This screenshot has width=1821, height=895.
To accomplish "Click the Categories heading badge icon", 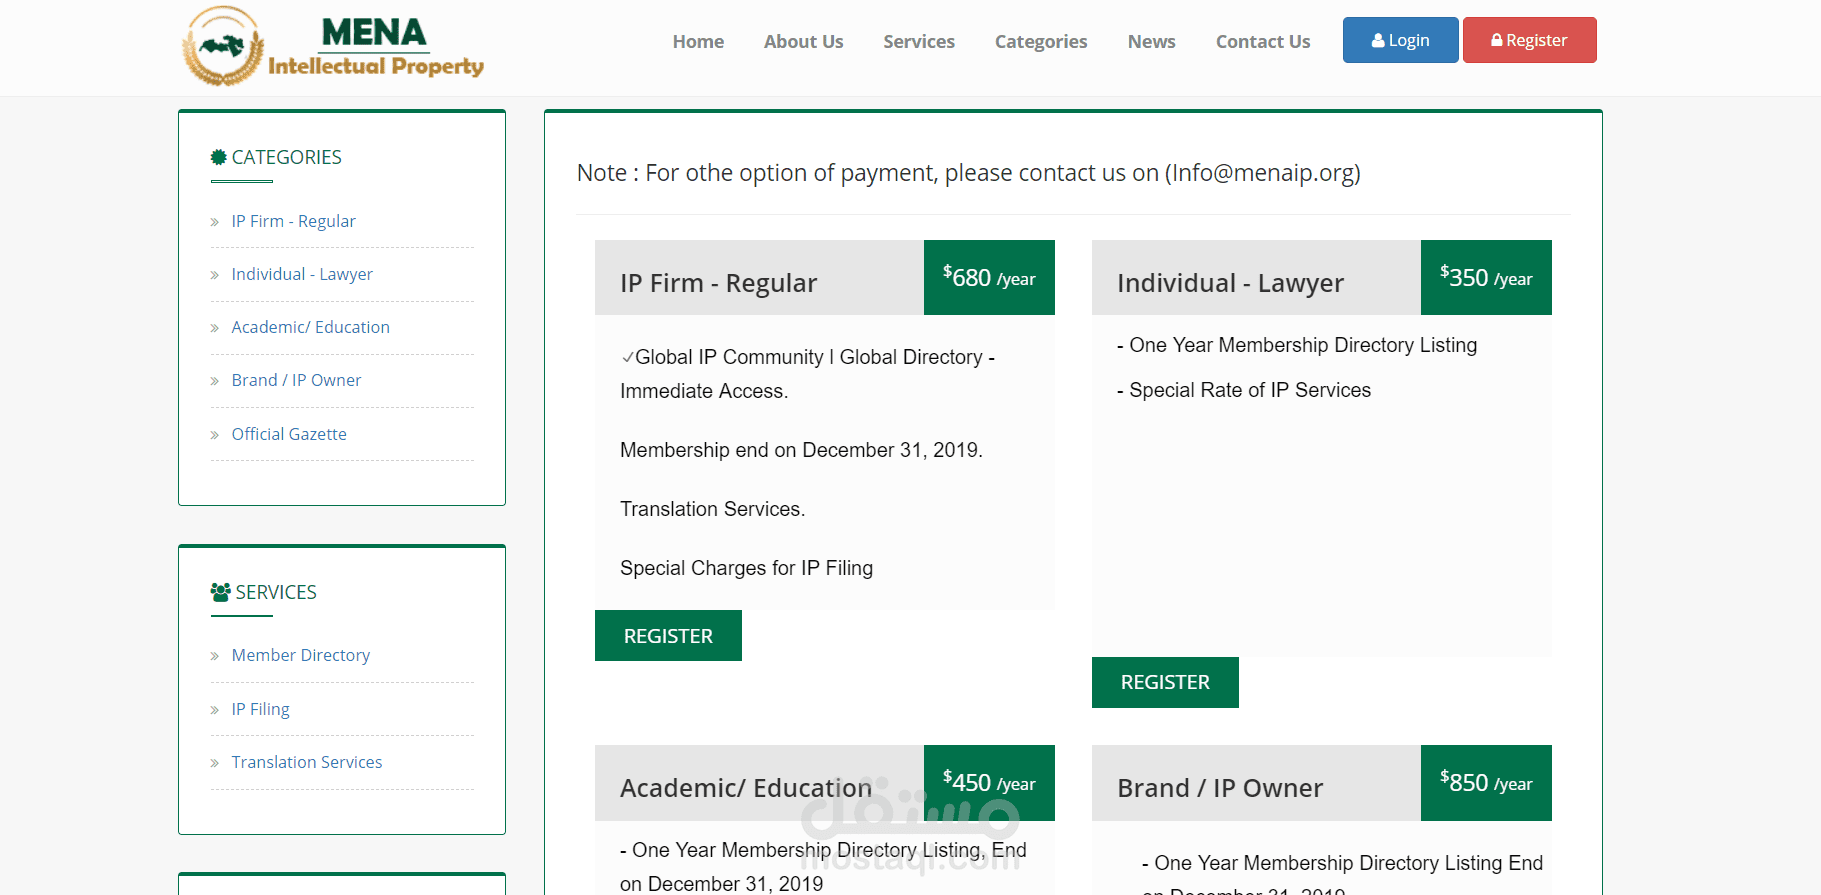I will coord(219,157).
